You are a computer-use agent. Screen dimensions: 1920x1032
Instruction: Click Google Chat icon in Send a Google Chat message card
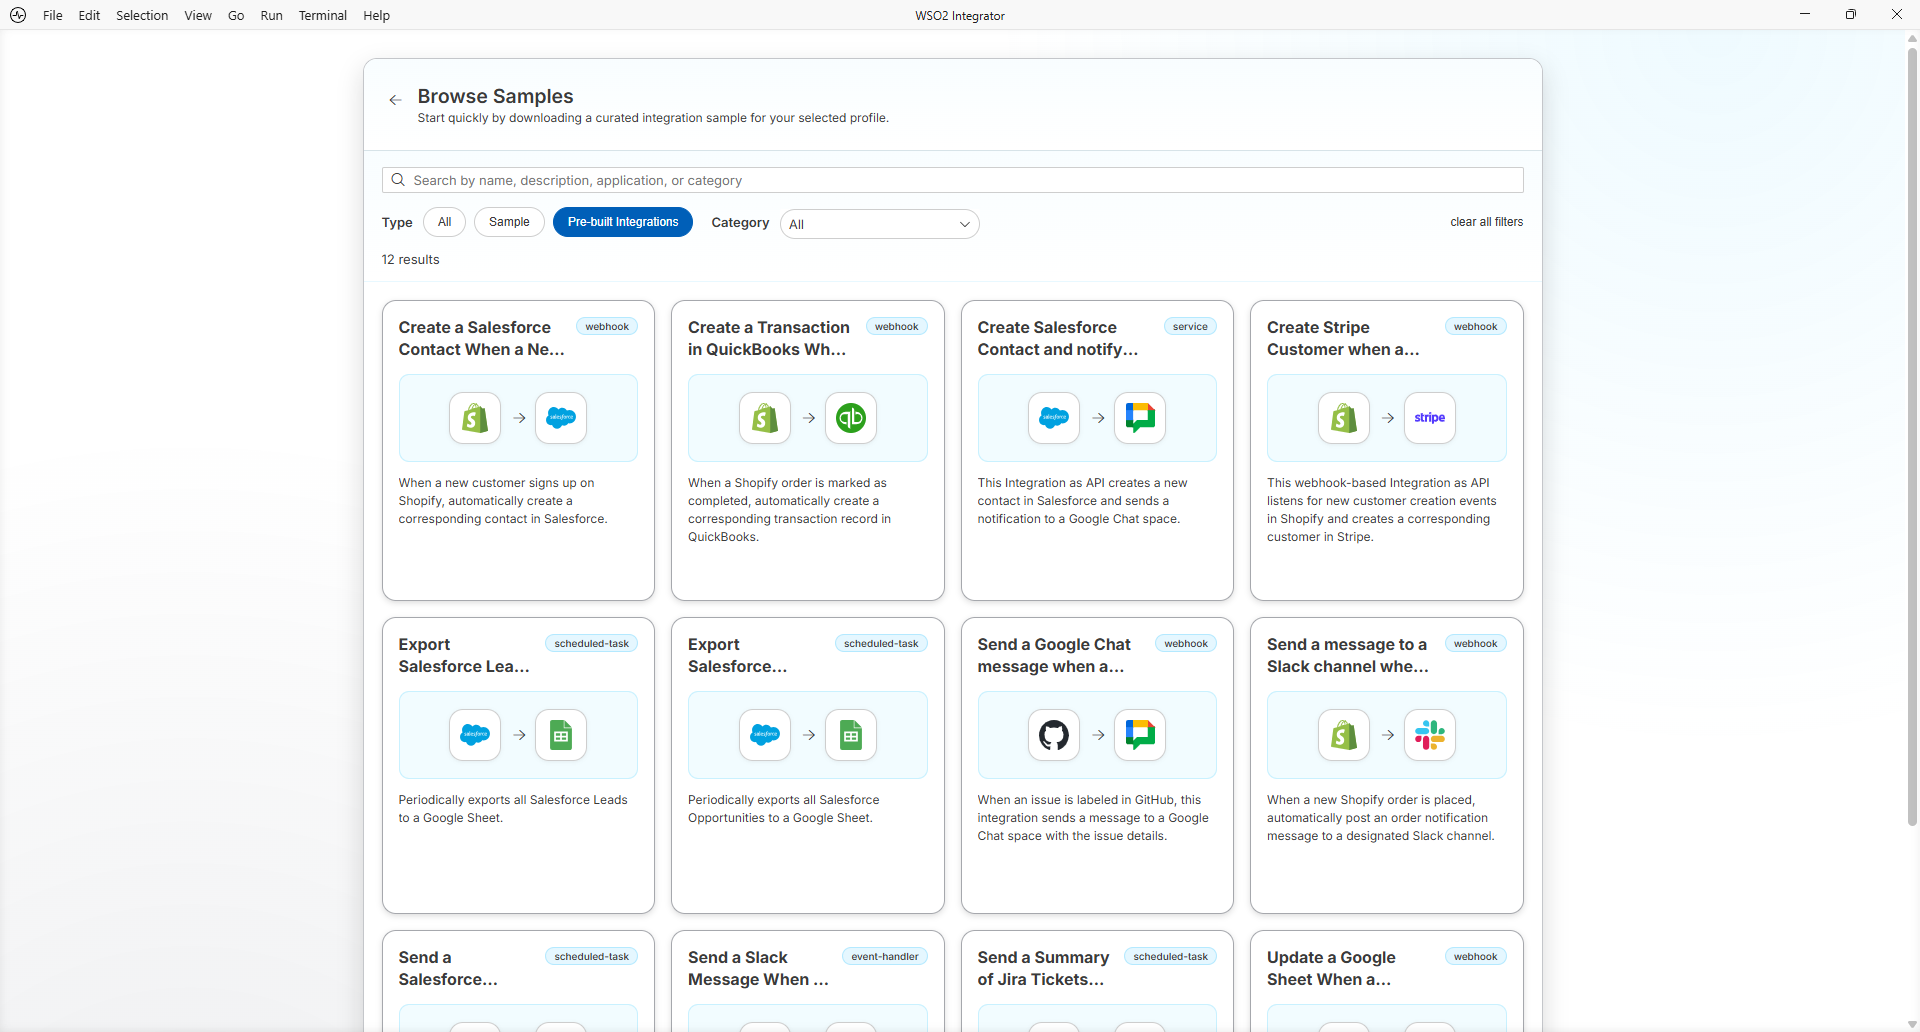coord(1140,735)
